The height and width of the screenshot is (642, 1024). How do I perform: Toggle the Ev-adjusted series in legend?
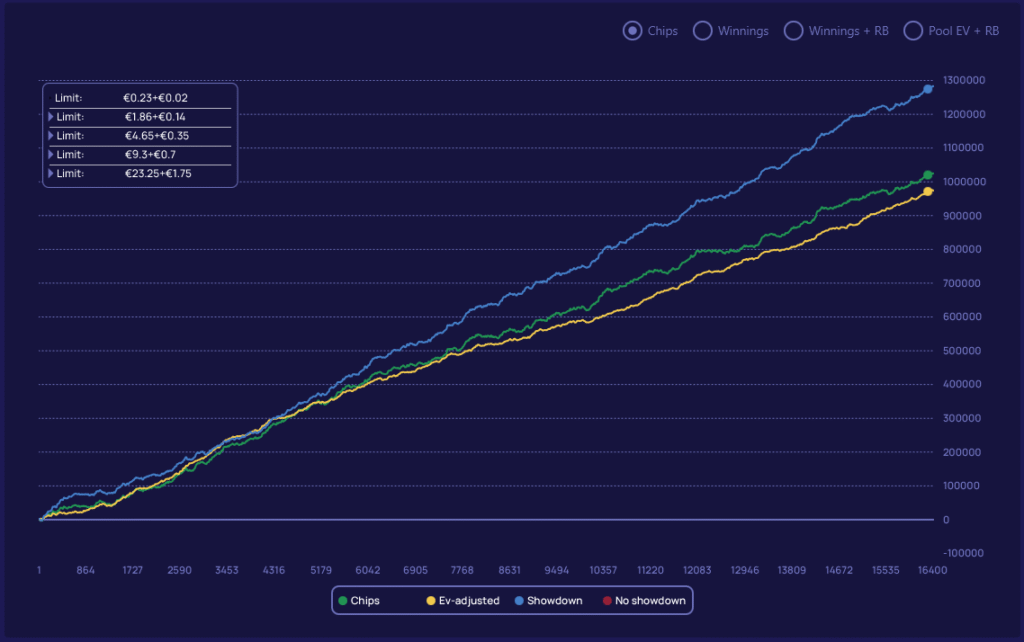click(463, 601)
